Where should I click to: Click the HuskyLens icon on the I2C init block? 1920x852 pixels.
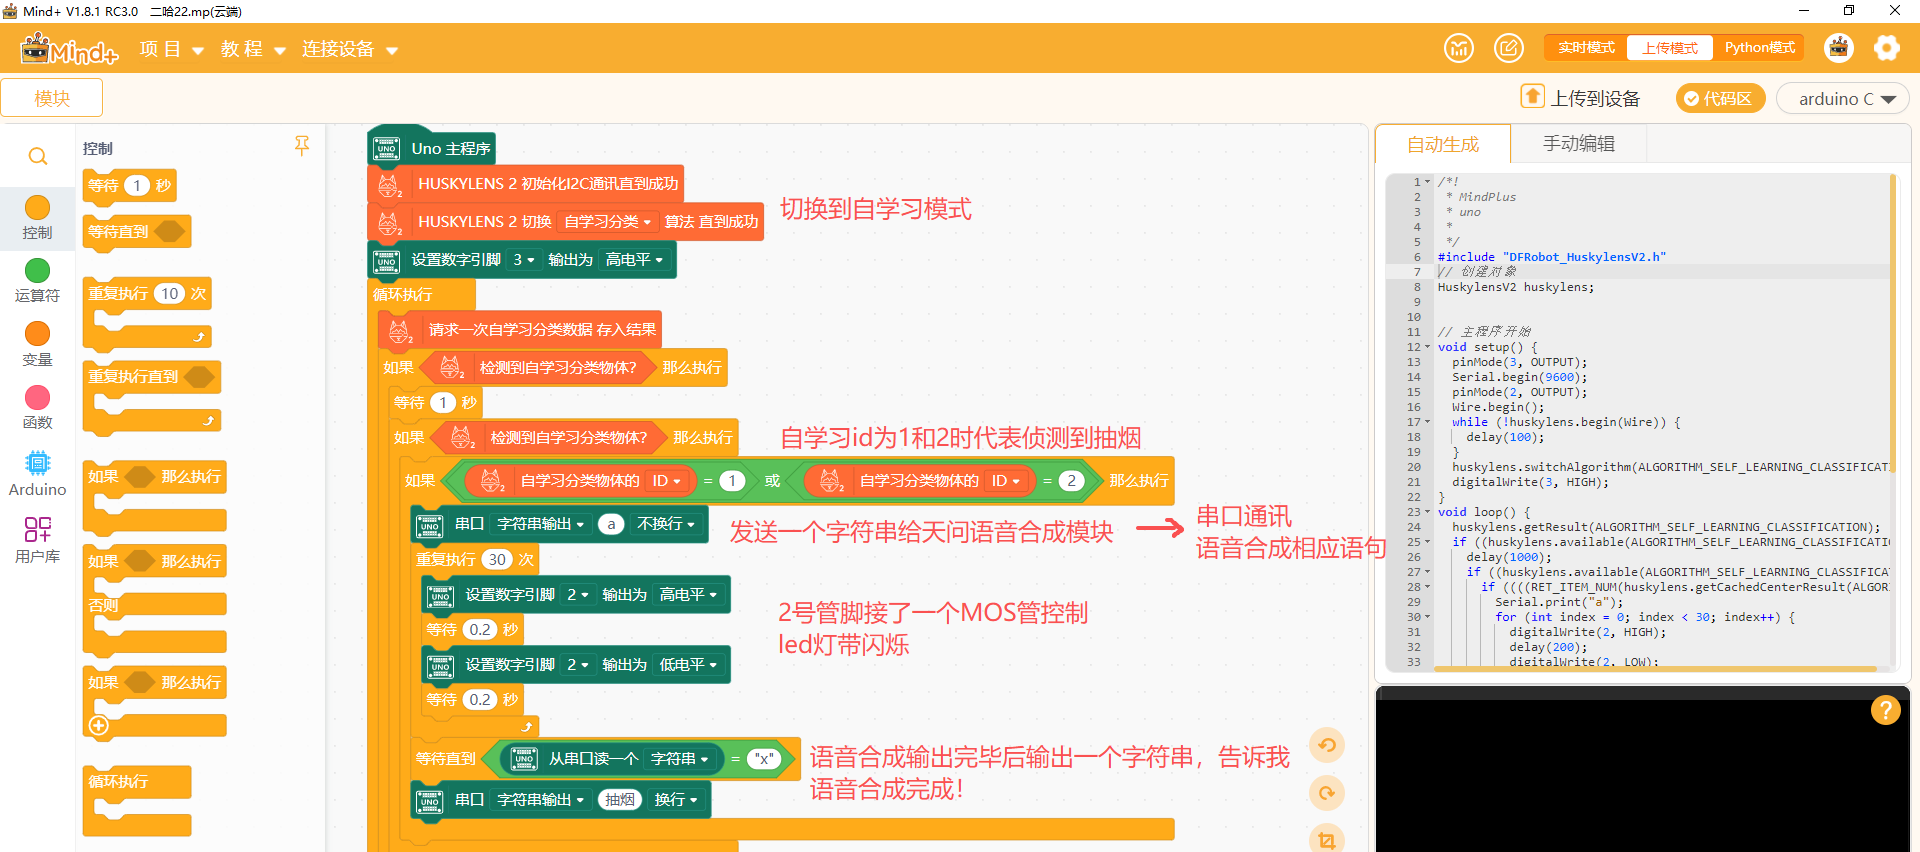[x=389, y=185]
